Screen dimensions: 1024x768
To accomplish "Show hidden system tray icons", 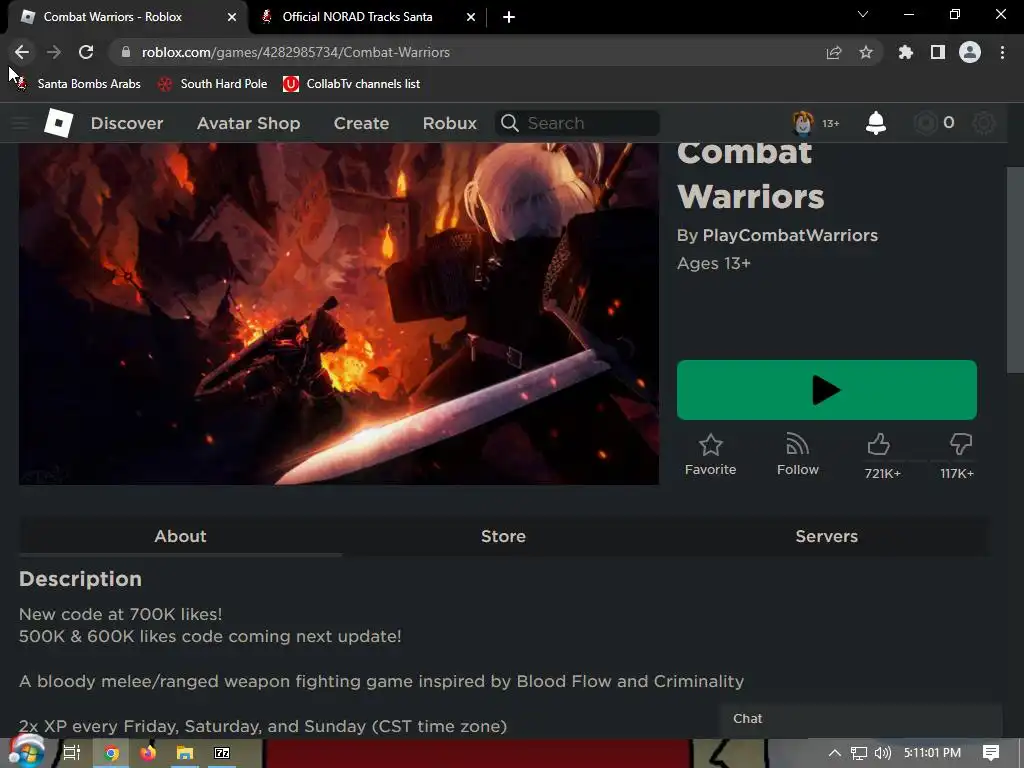I will (834, 753).
